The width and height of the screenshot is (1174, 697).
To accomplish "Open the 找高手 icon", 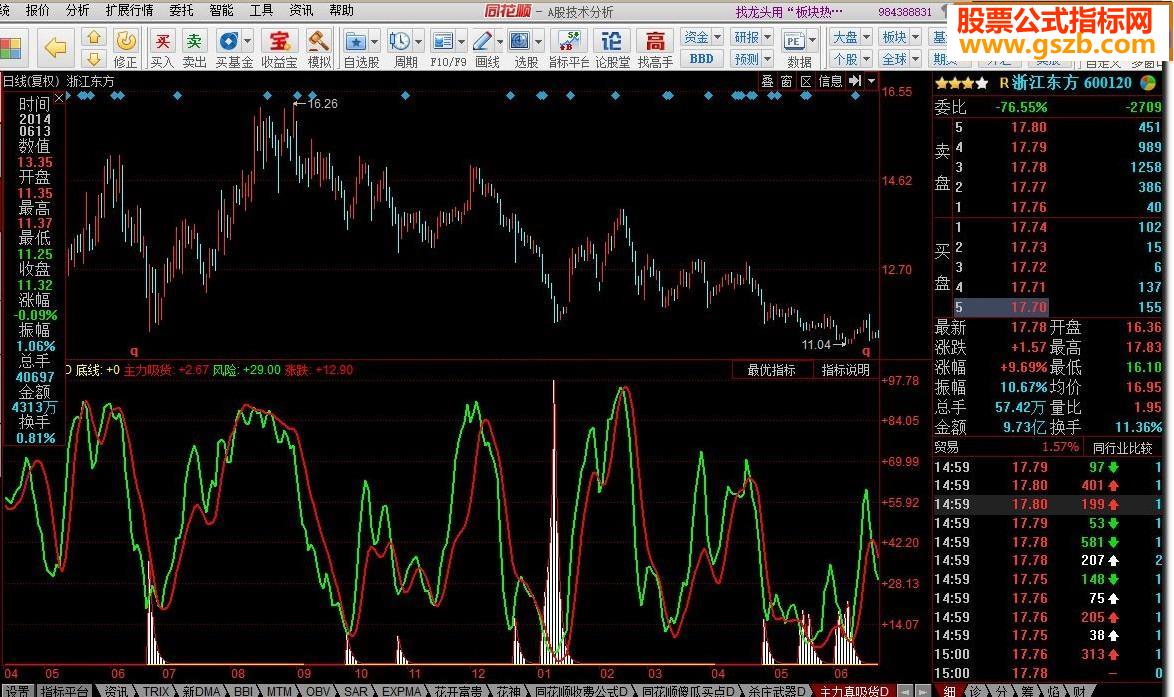I will [655, 41].
